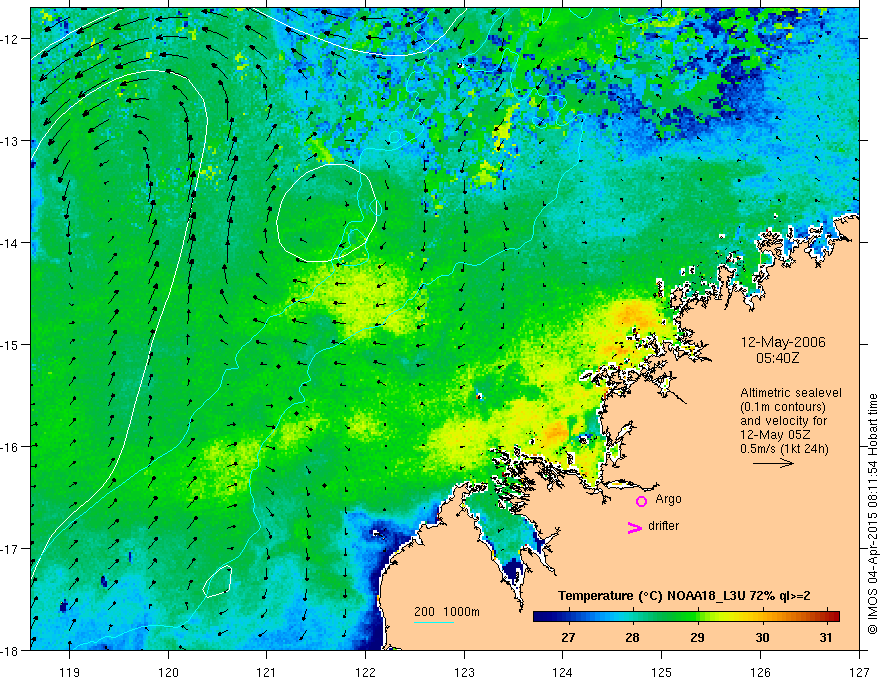Screen dimensions: 880x680
Task: Click latitude axis label -16
Action: (x=10, y=447)
